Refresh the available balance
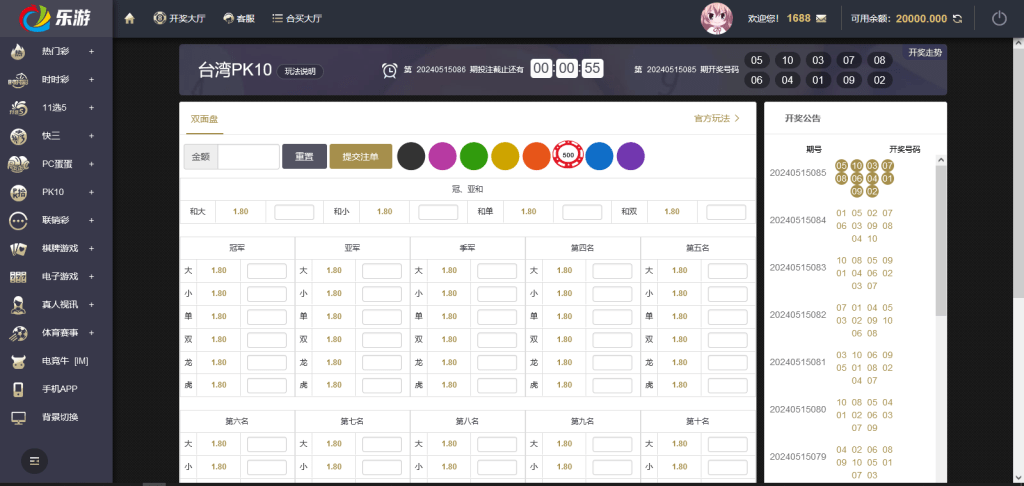Viewport: 1024px width, 486px height. pos(957,18)
